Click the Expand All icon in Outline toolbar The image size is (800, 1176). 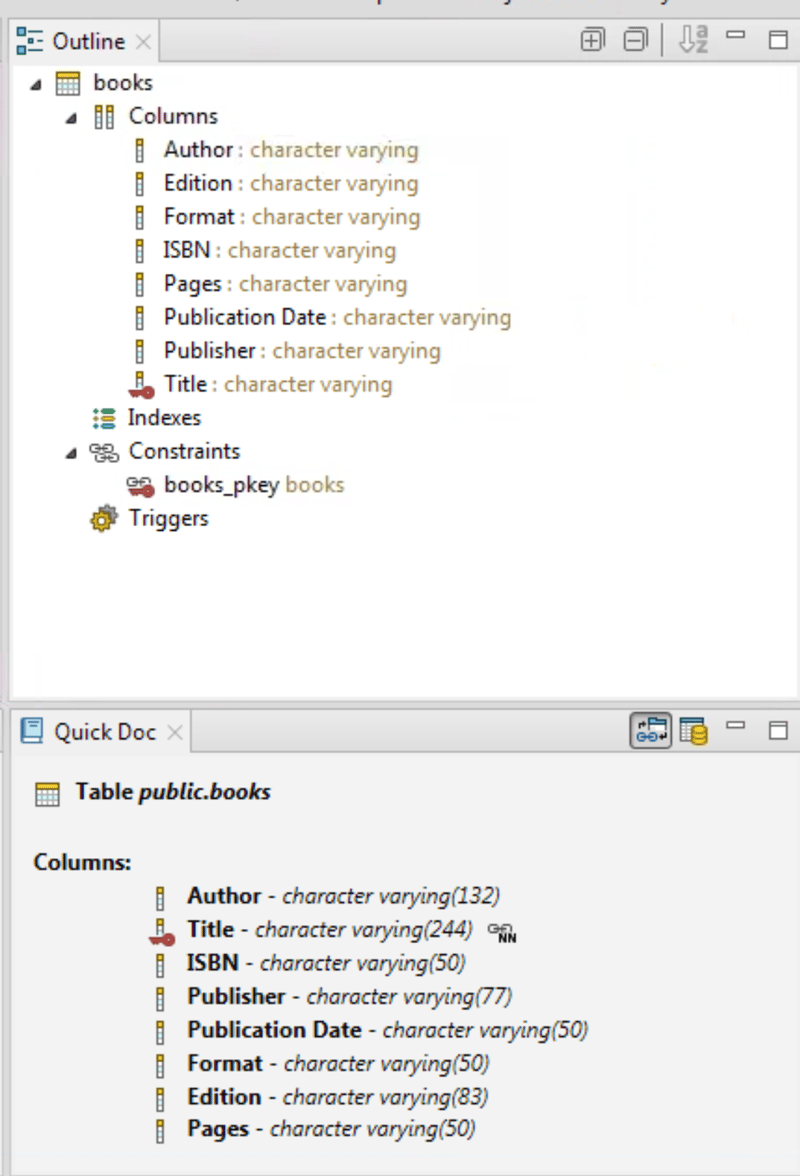(x=592, y=40)
